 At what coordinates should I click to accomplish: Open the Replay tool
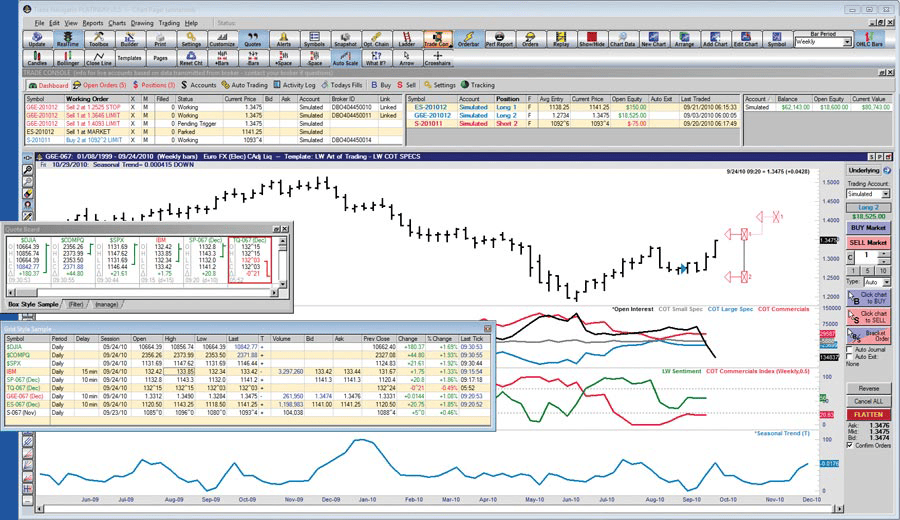click(x=561, y=39)
